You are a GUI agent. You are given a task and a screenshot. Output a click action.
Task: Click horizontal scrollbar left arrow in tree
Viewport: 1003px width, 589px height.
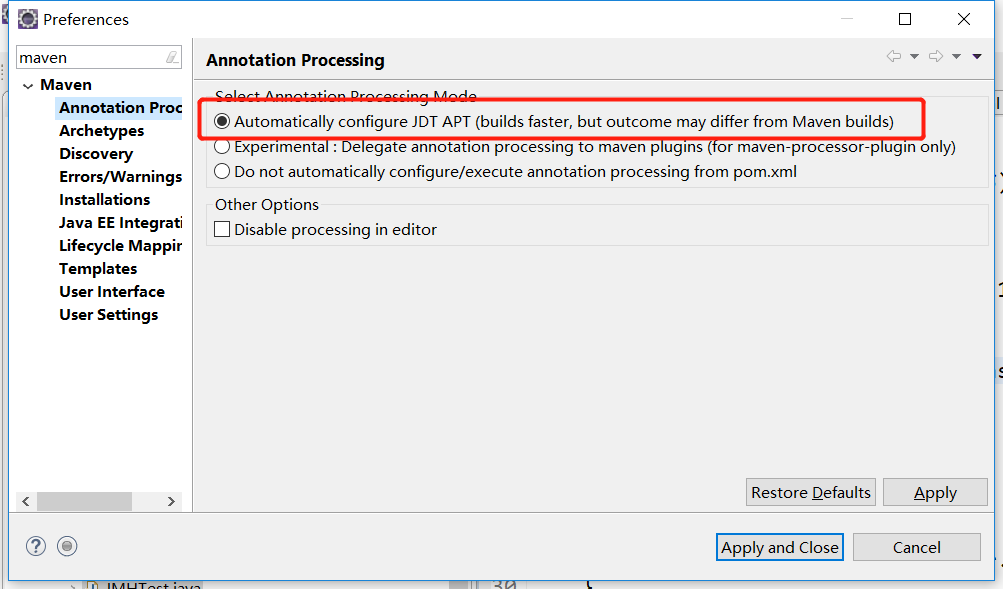coord(26,501)
